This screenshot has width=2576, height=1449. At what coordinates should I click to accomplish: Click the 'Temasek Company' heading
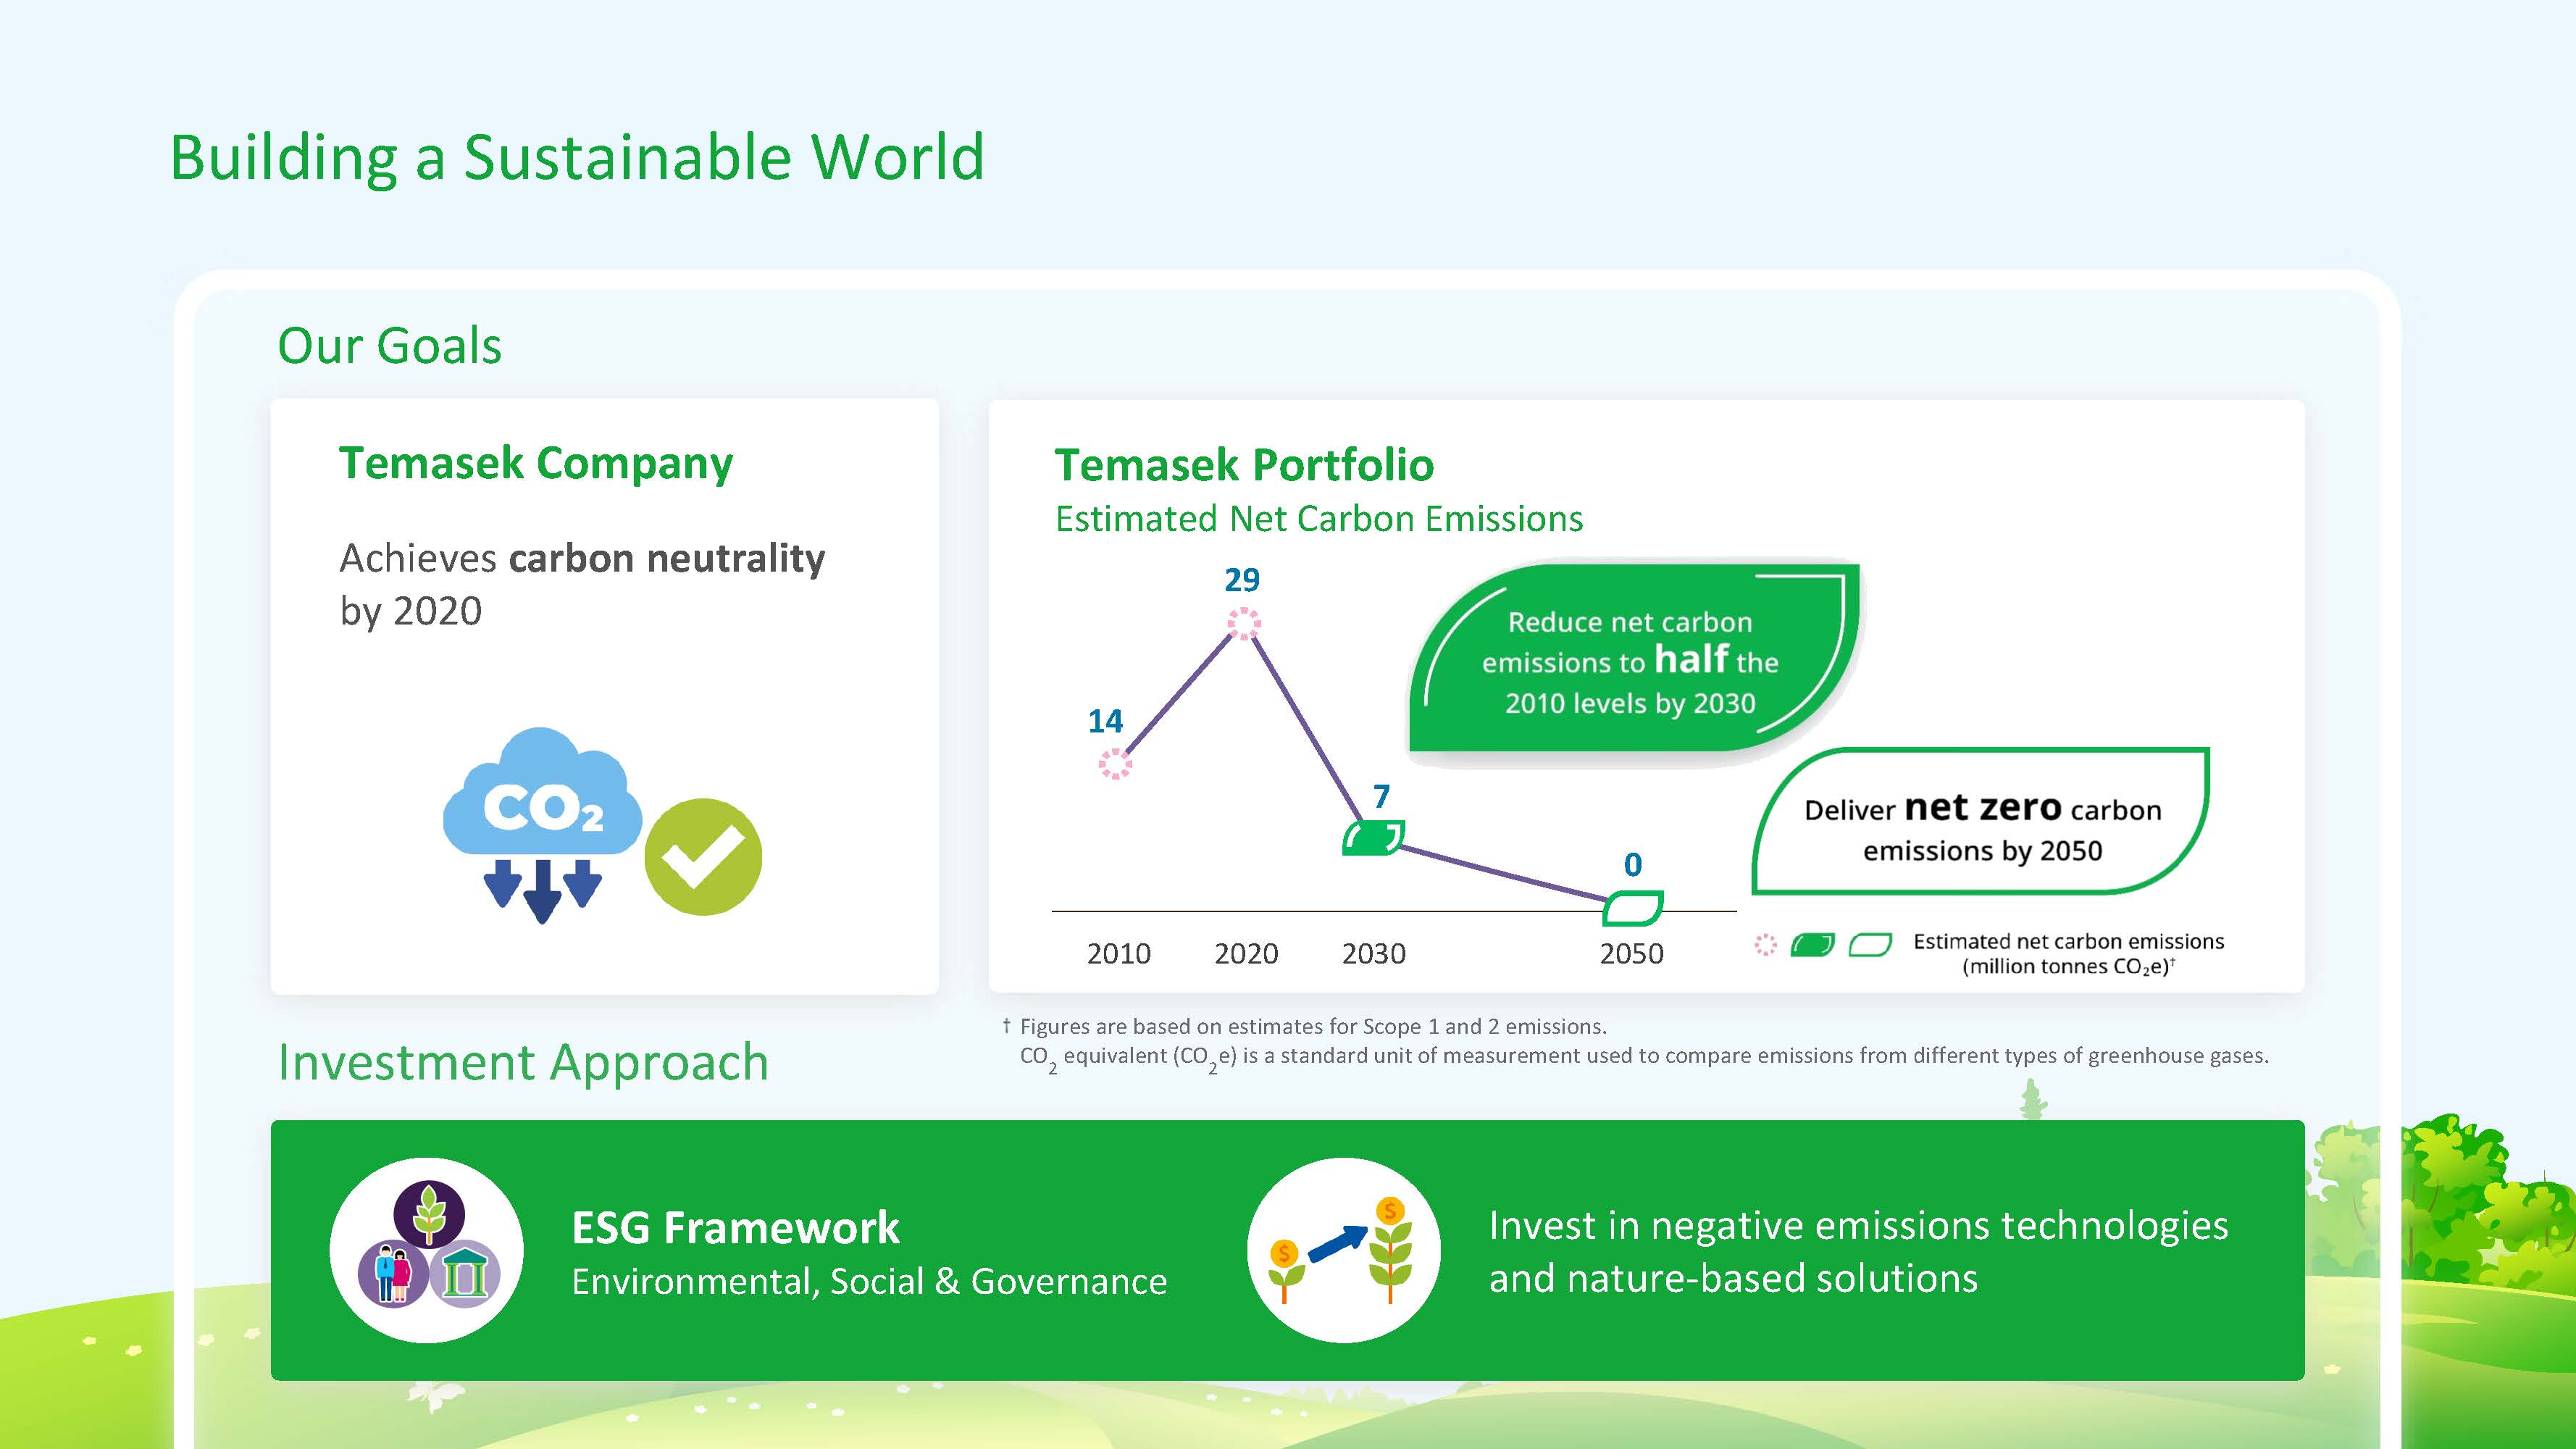click(x=536, y=464)
